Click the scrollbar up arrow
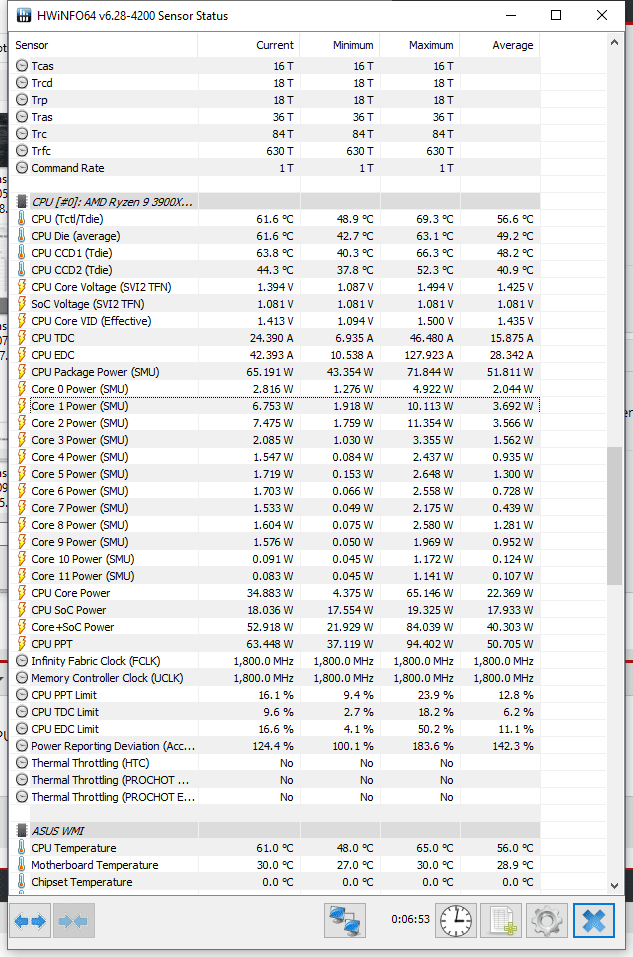Viewport: 633px width, 957px height. click(x=614, y=42)
